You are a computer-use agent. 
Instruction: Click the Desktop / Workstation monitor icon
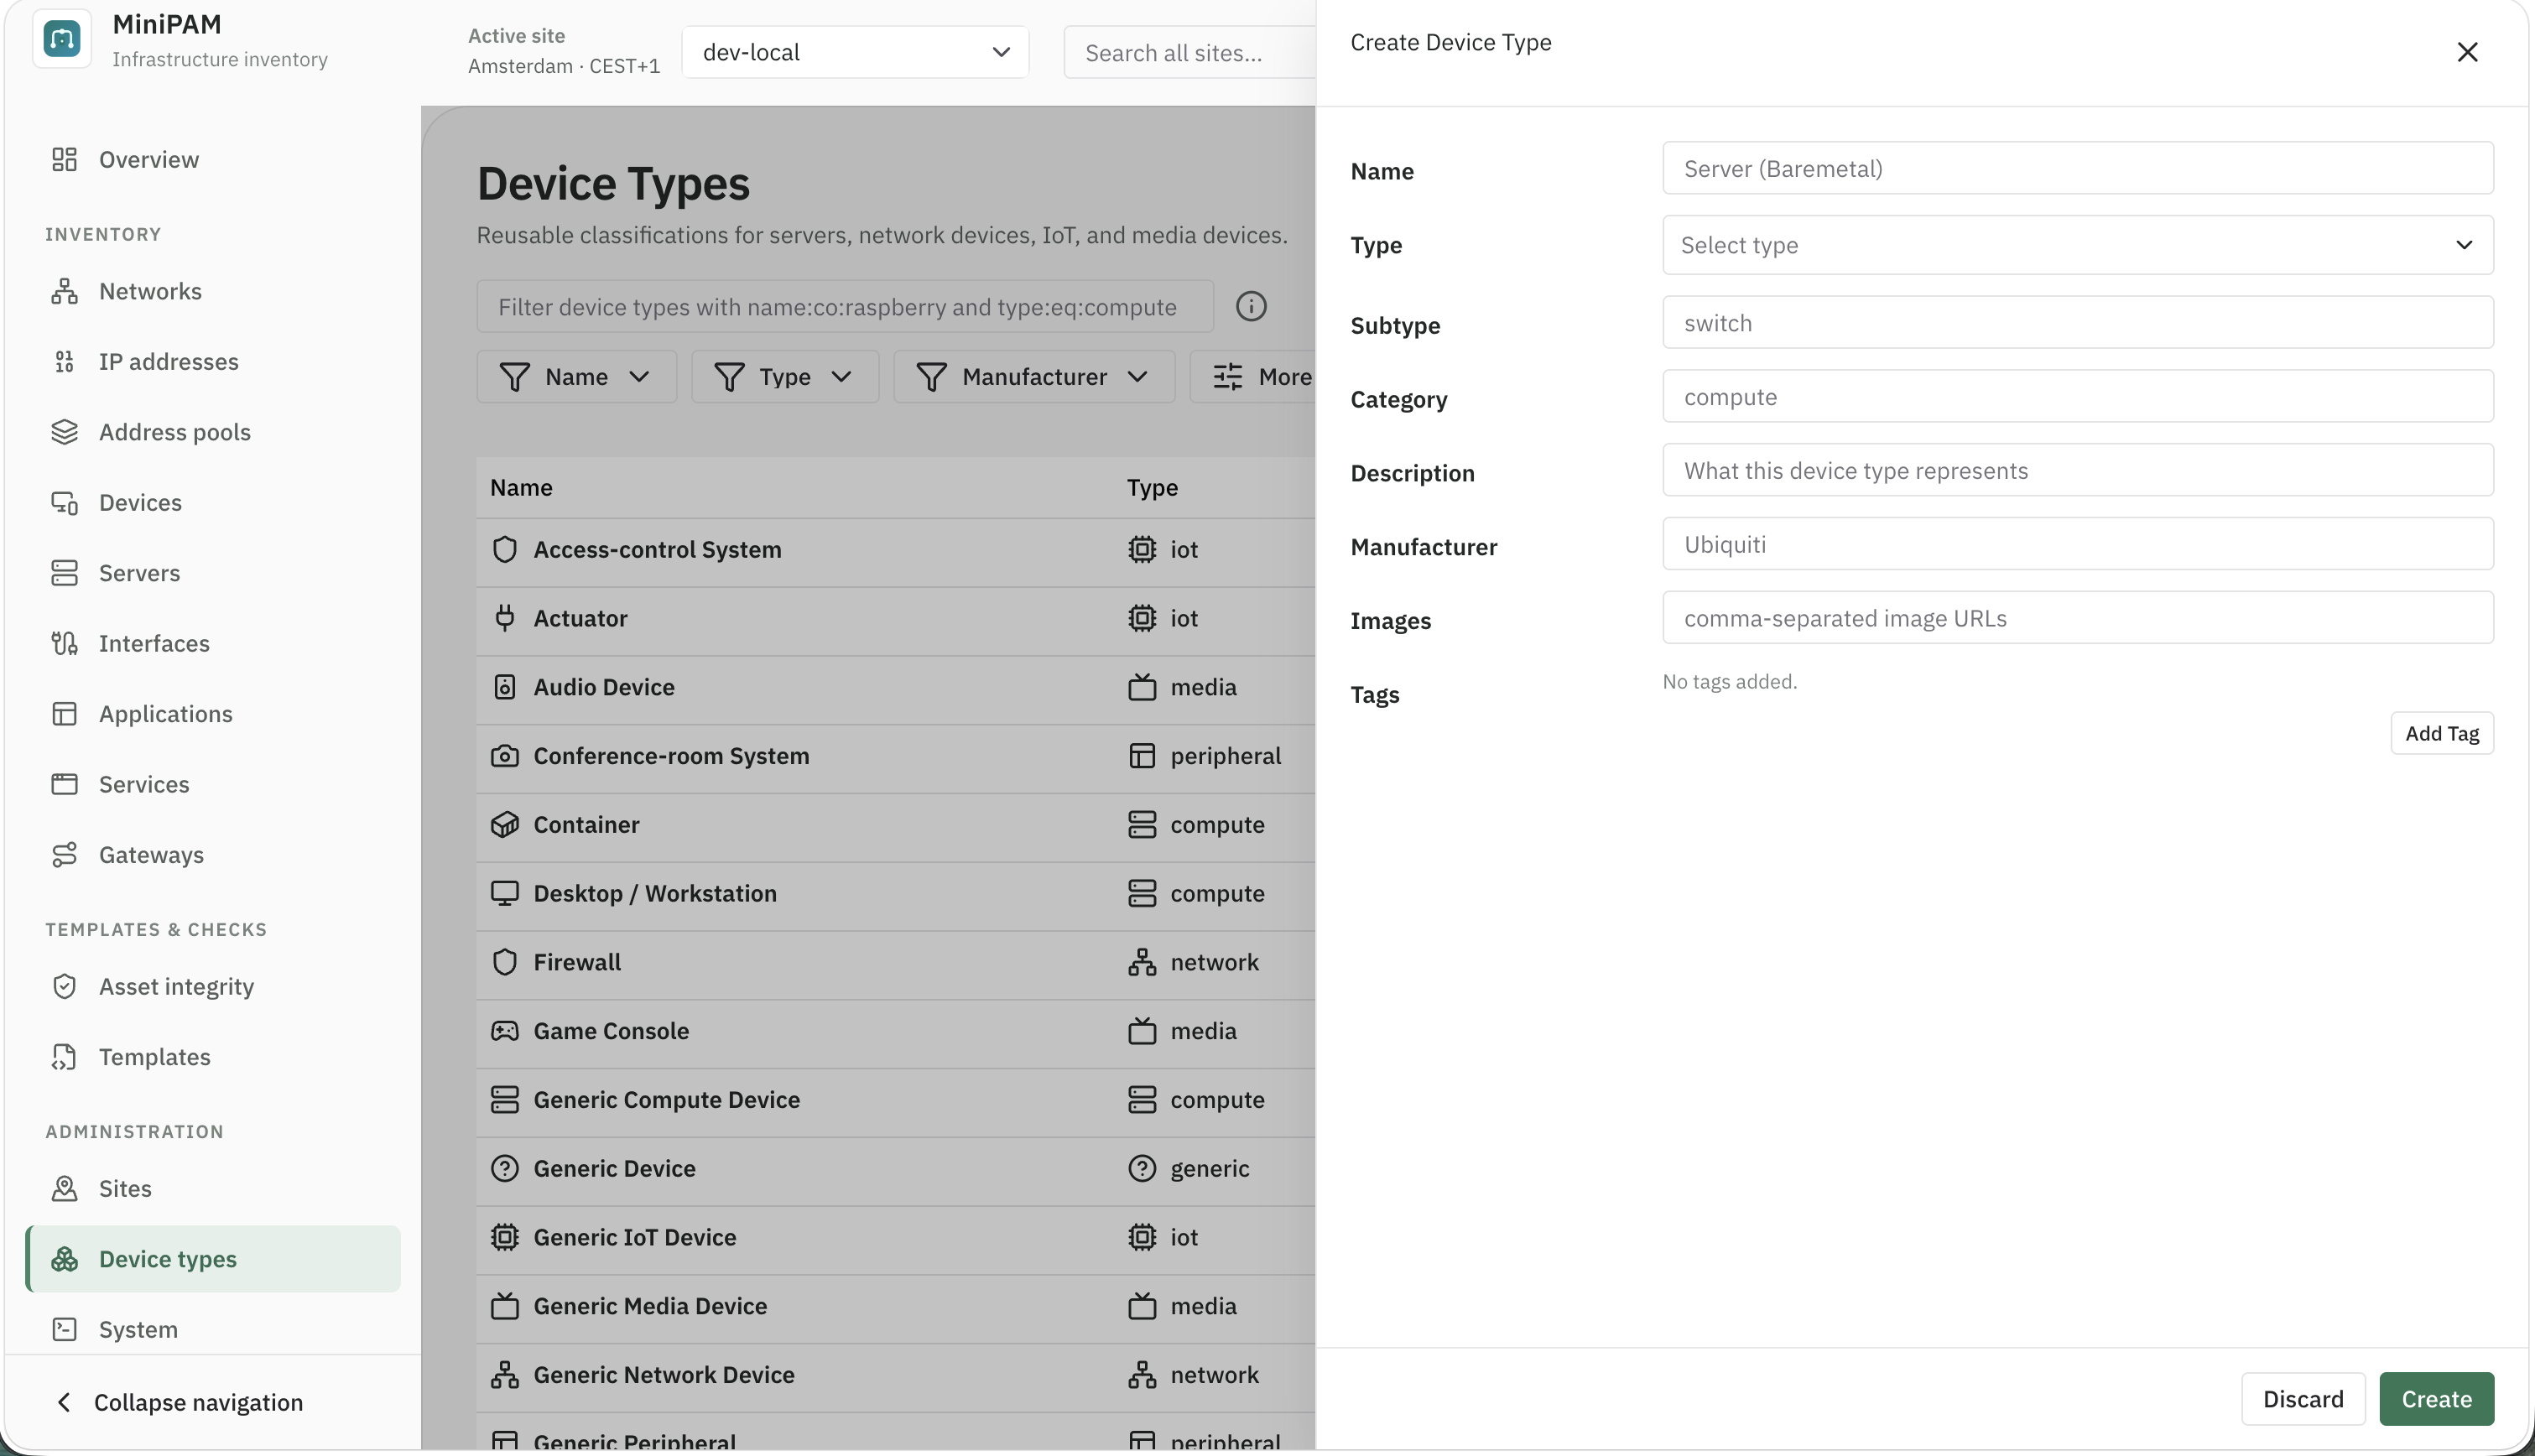[x=505, y=893]
